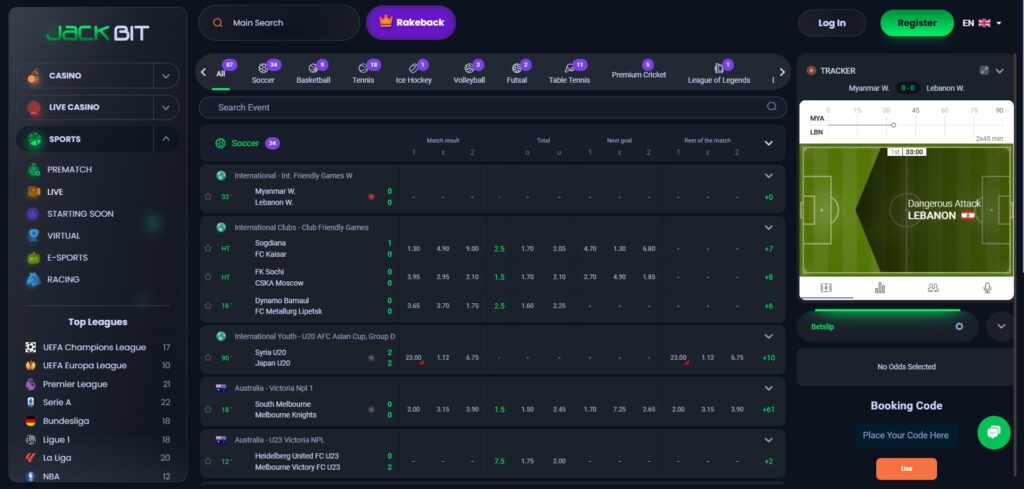Favorite the Myanmar W. vs Lebanon W. match
The image size is (1024, 489).
[208, 196]
